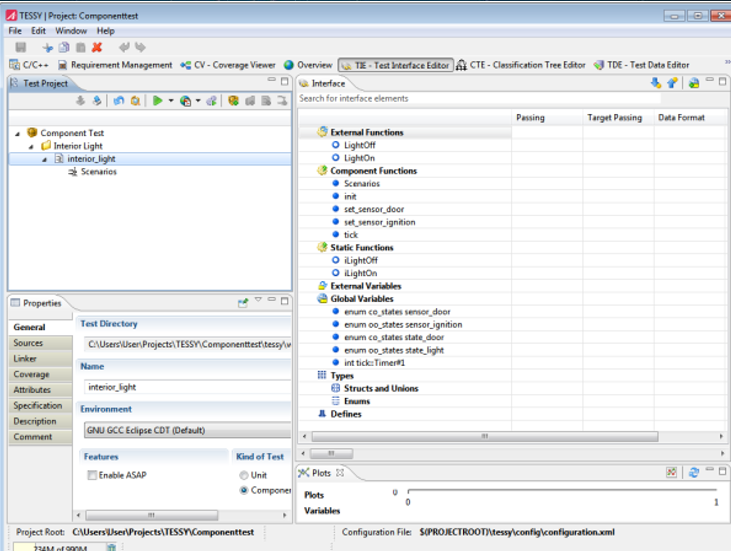Select the Component radio button

[244, 490]
